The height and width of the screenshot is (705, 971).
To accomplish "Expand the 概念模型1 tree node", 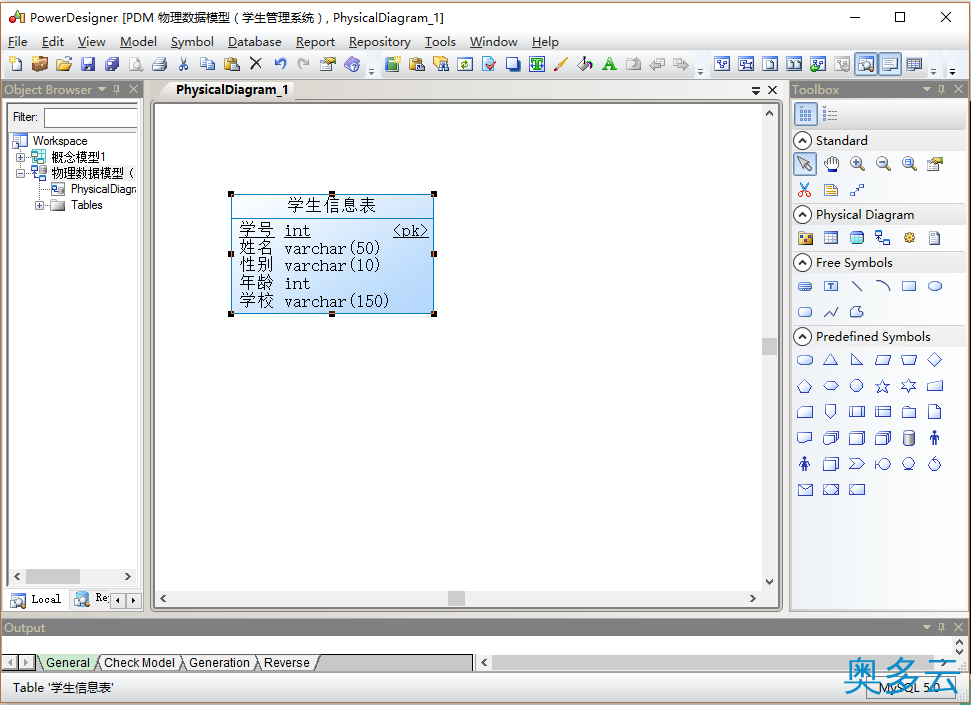I will point(20,157).
